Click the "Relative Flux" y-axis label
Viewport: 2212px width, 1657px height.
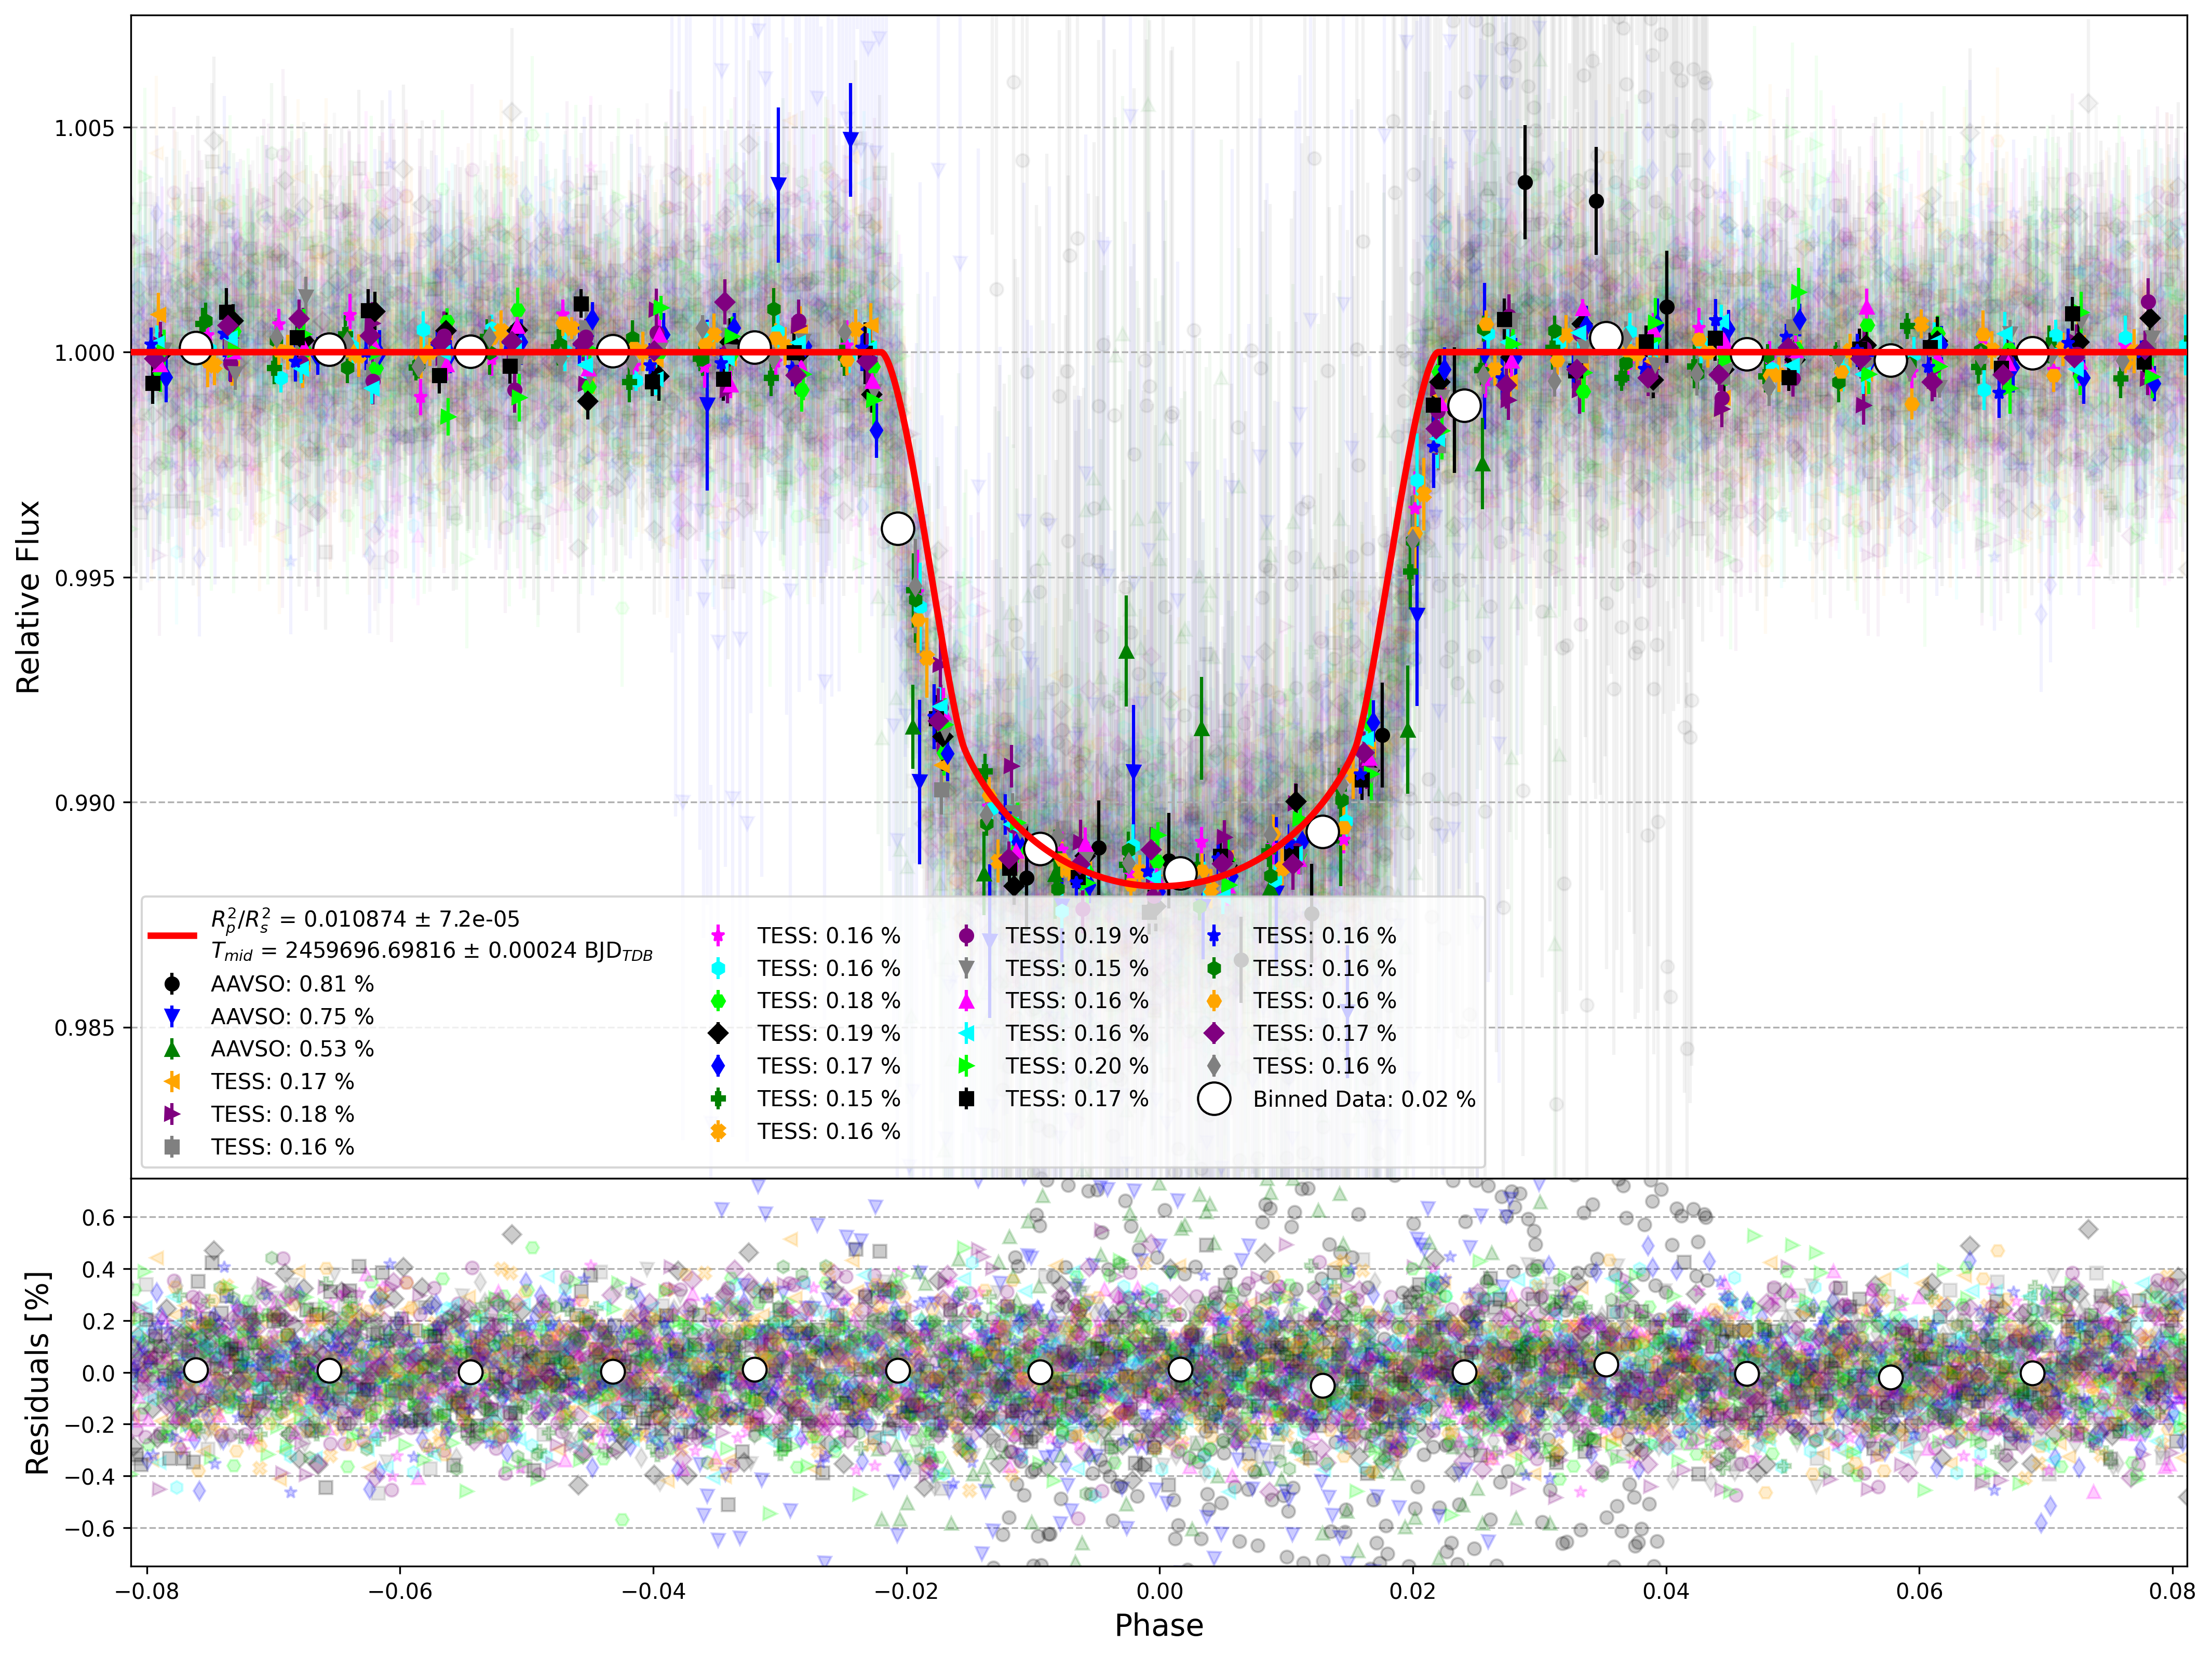(x=28, y=597)
